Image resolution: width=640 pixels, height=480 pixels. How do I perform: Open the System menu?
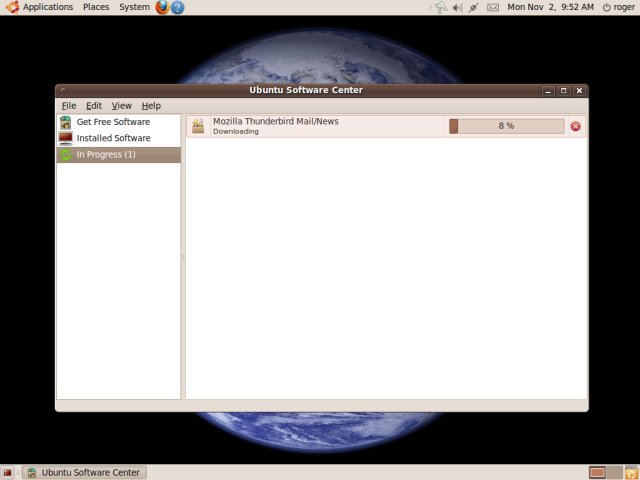click(134, 7)
